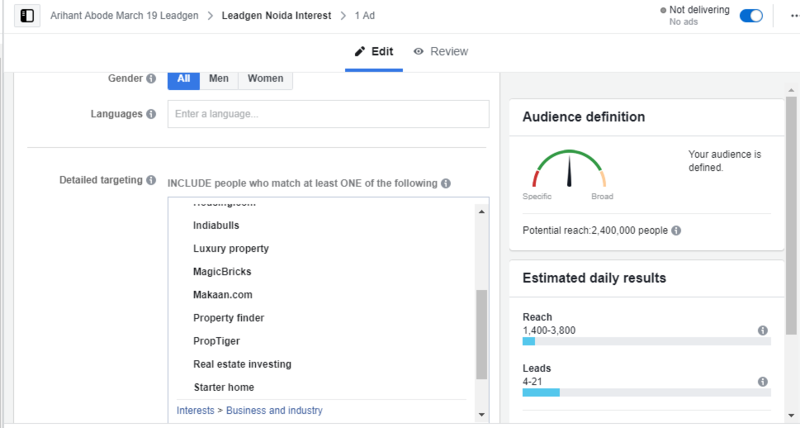
Task: Select Starter home targeting interest
Action: tap(224, 387)
